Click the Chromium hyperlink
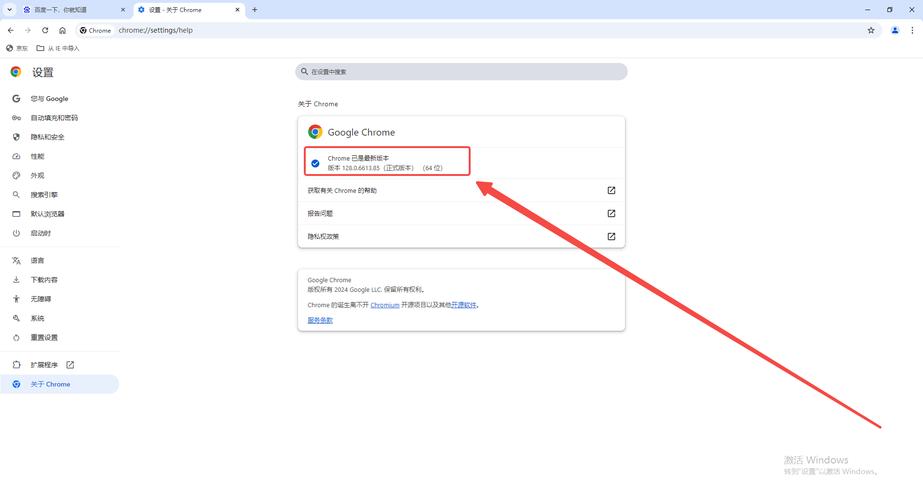This screenshot has width=923, height=500. (x=385, y=305)
